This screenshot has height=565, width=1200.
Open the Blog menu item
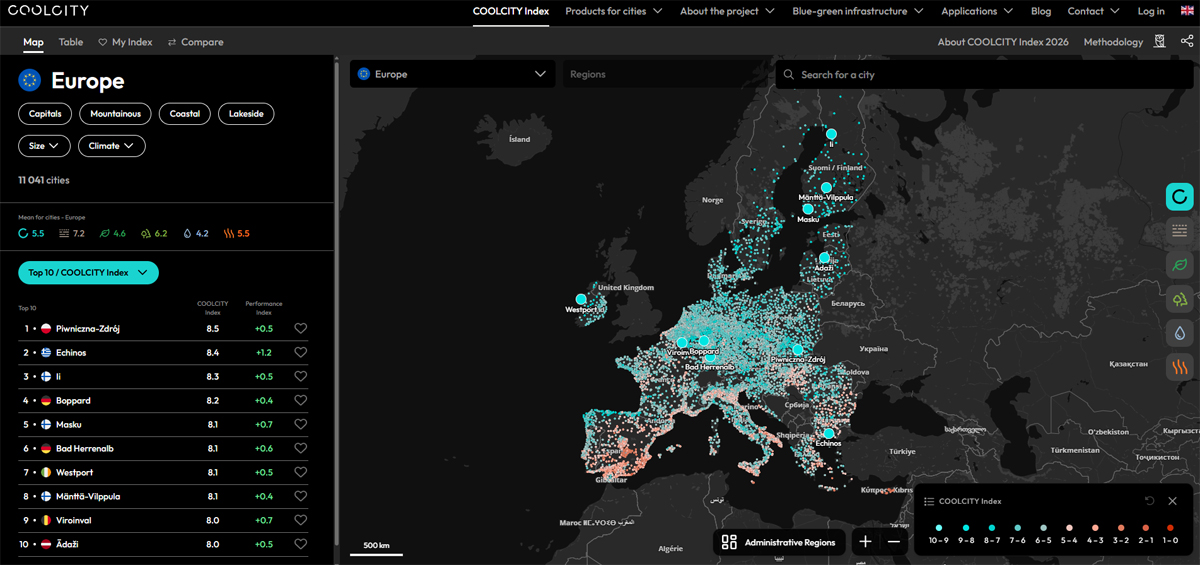click(1040, 11)
